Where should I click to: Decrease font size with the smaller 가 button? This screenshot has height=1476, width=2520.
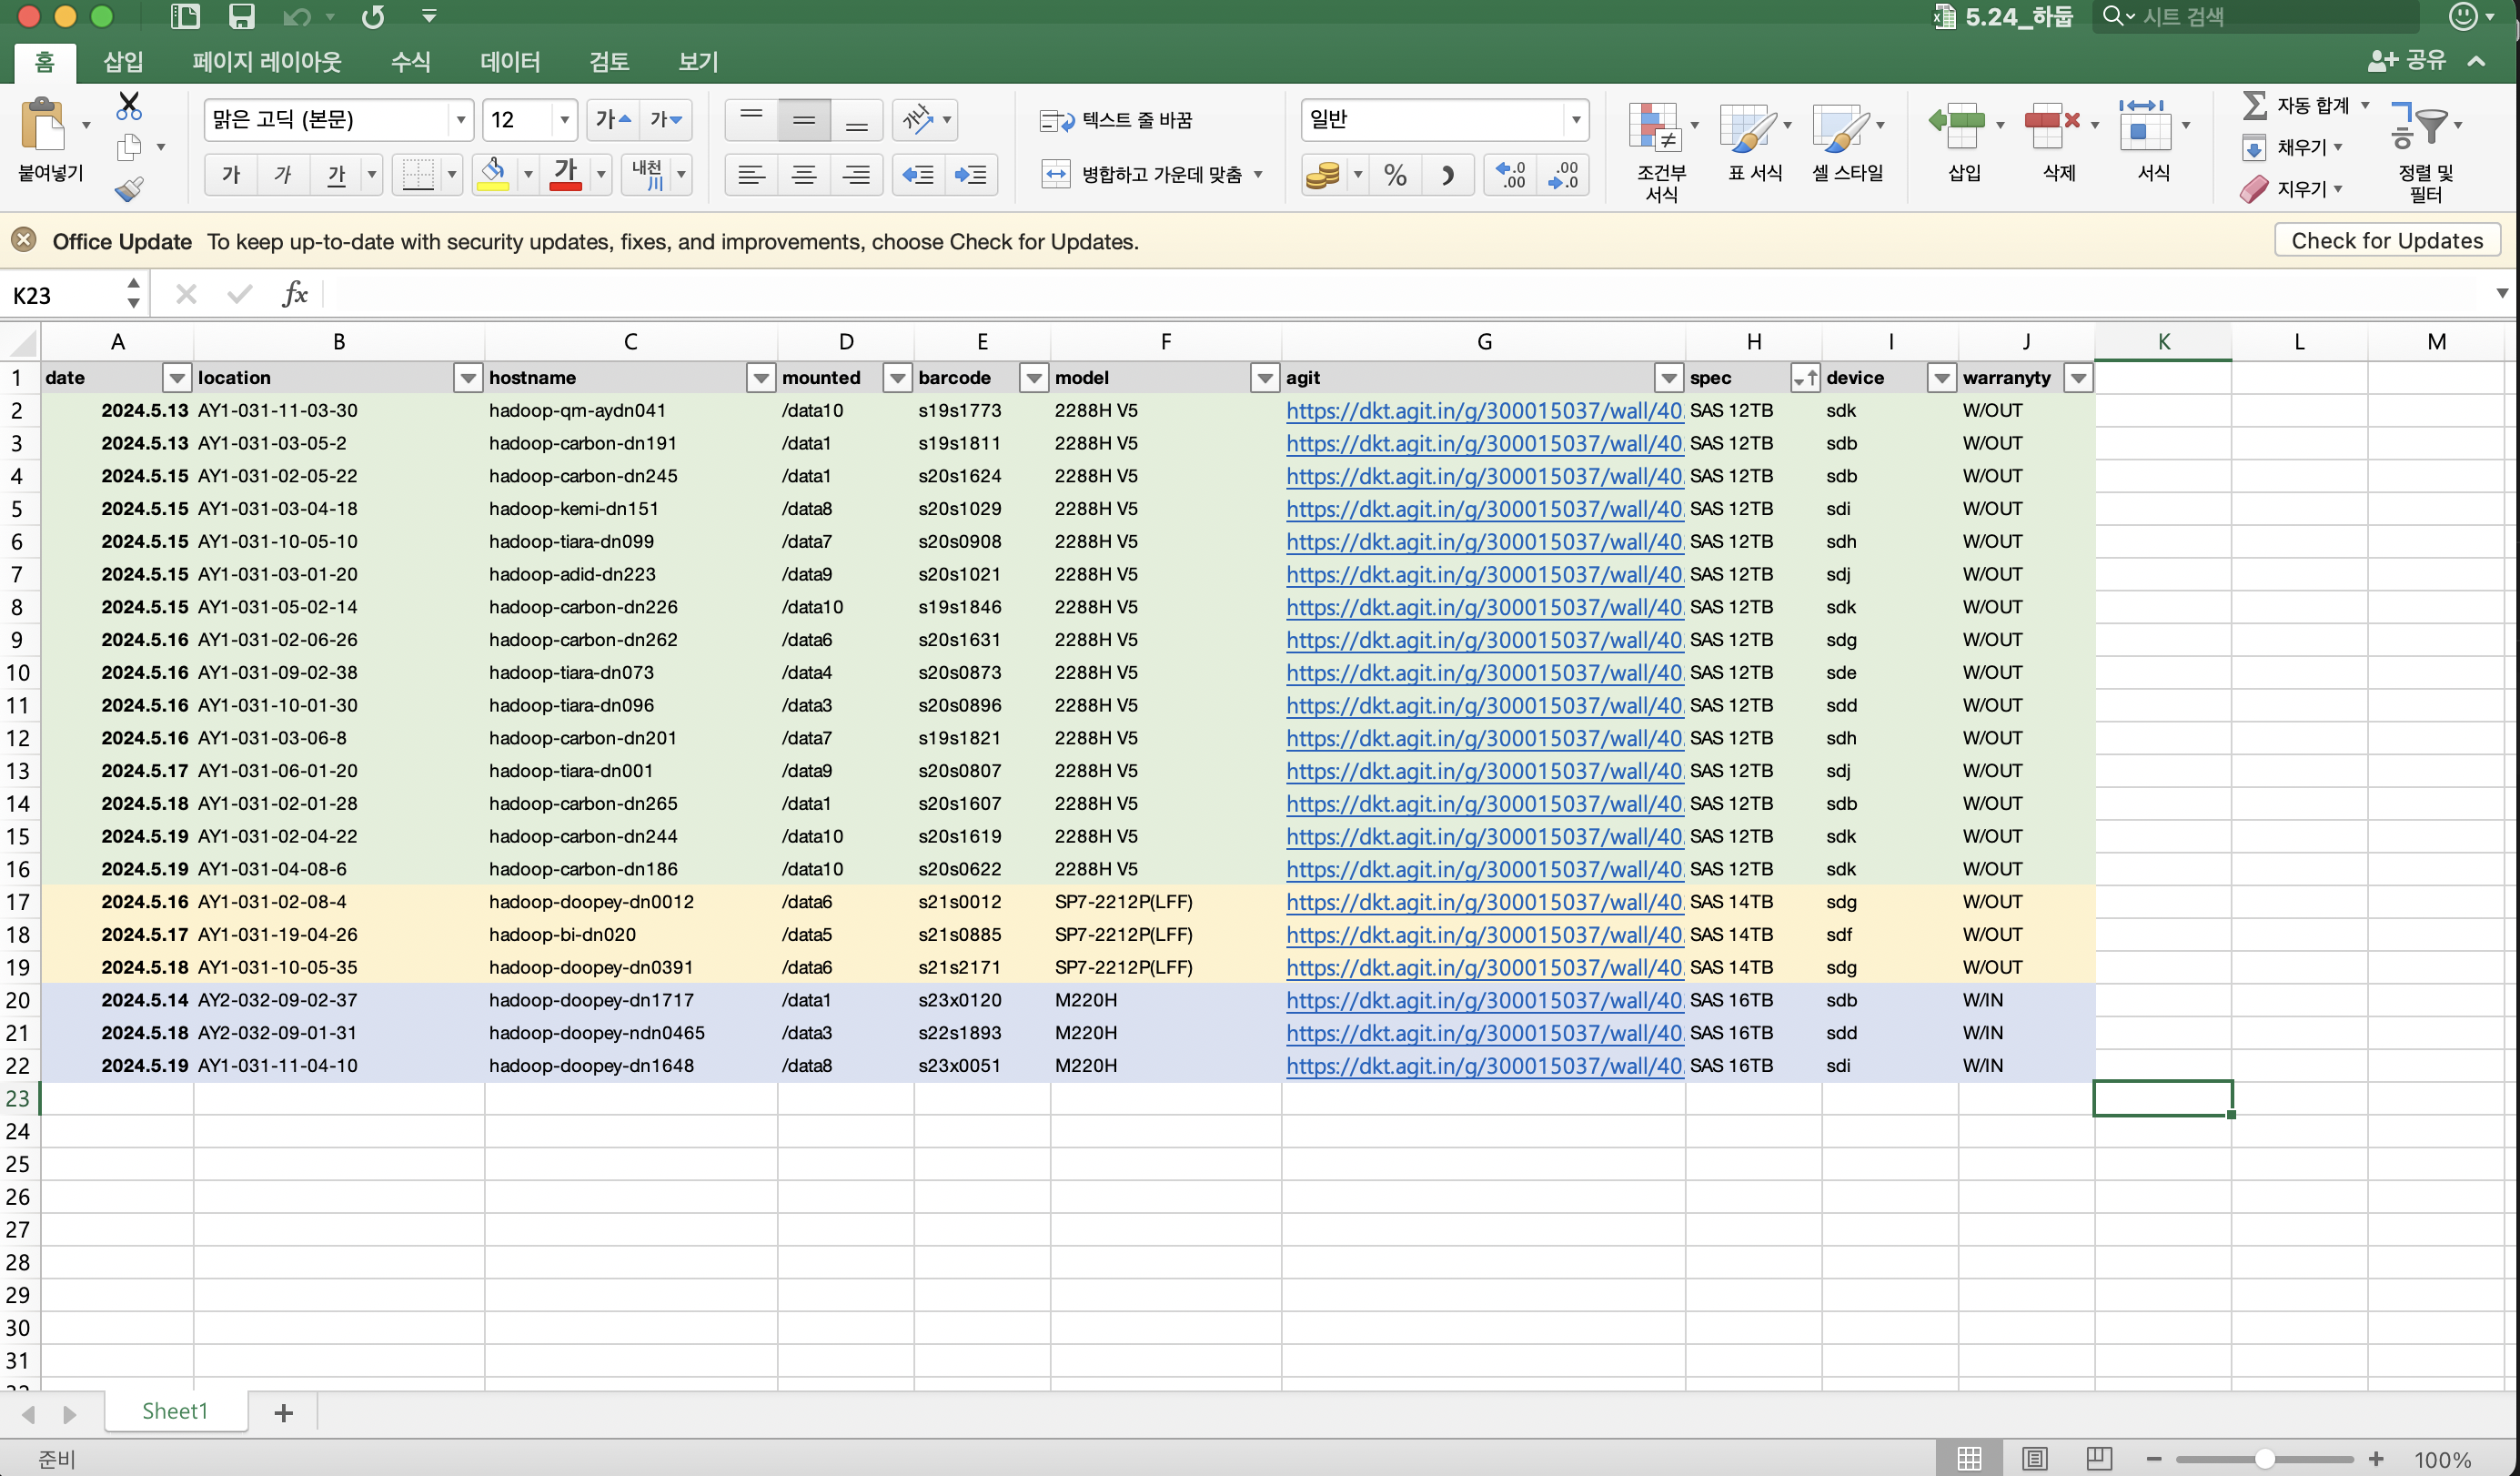point(665,120)
